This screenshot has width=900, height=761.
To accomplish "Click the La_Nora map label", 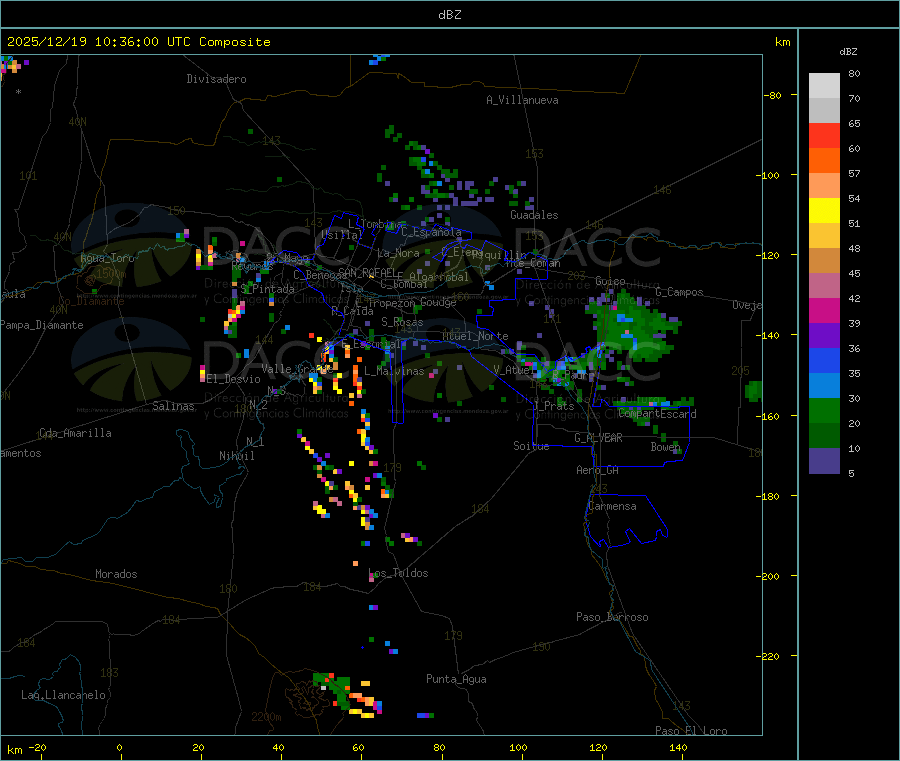I will tap(398, 253).
